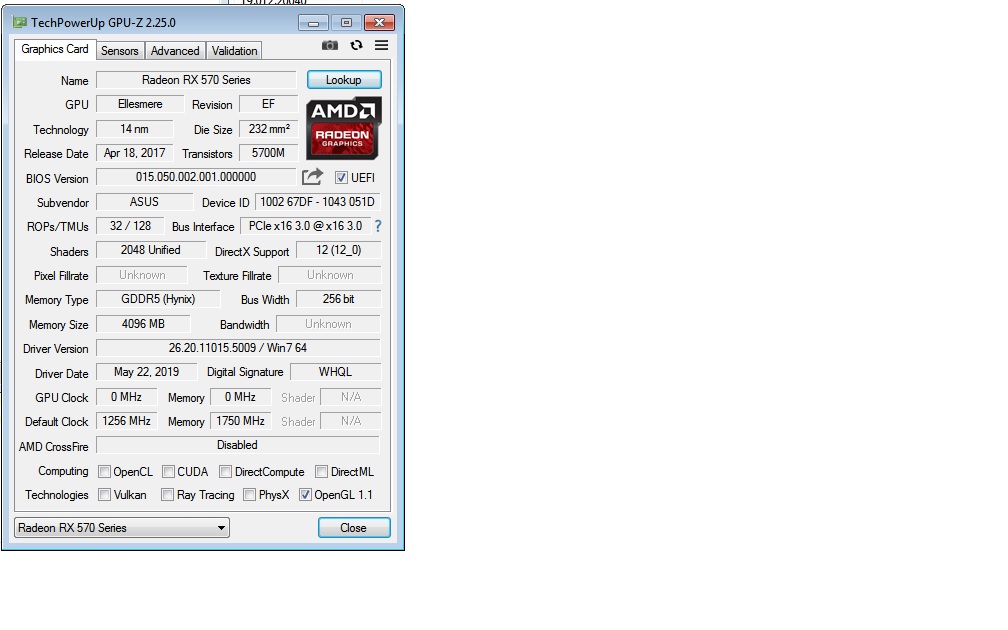Click the GPU Clock field 0 MHz
1008x630 pixels.
click(126, 397)
